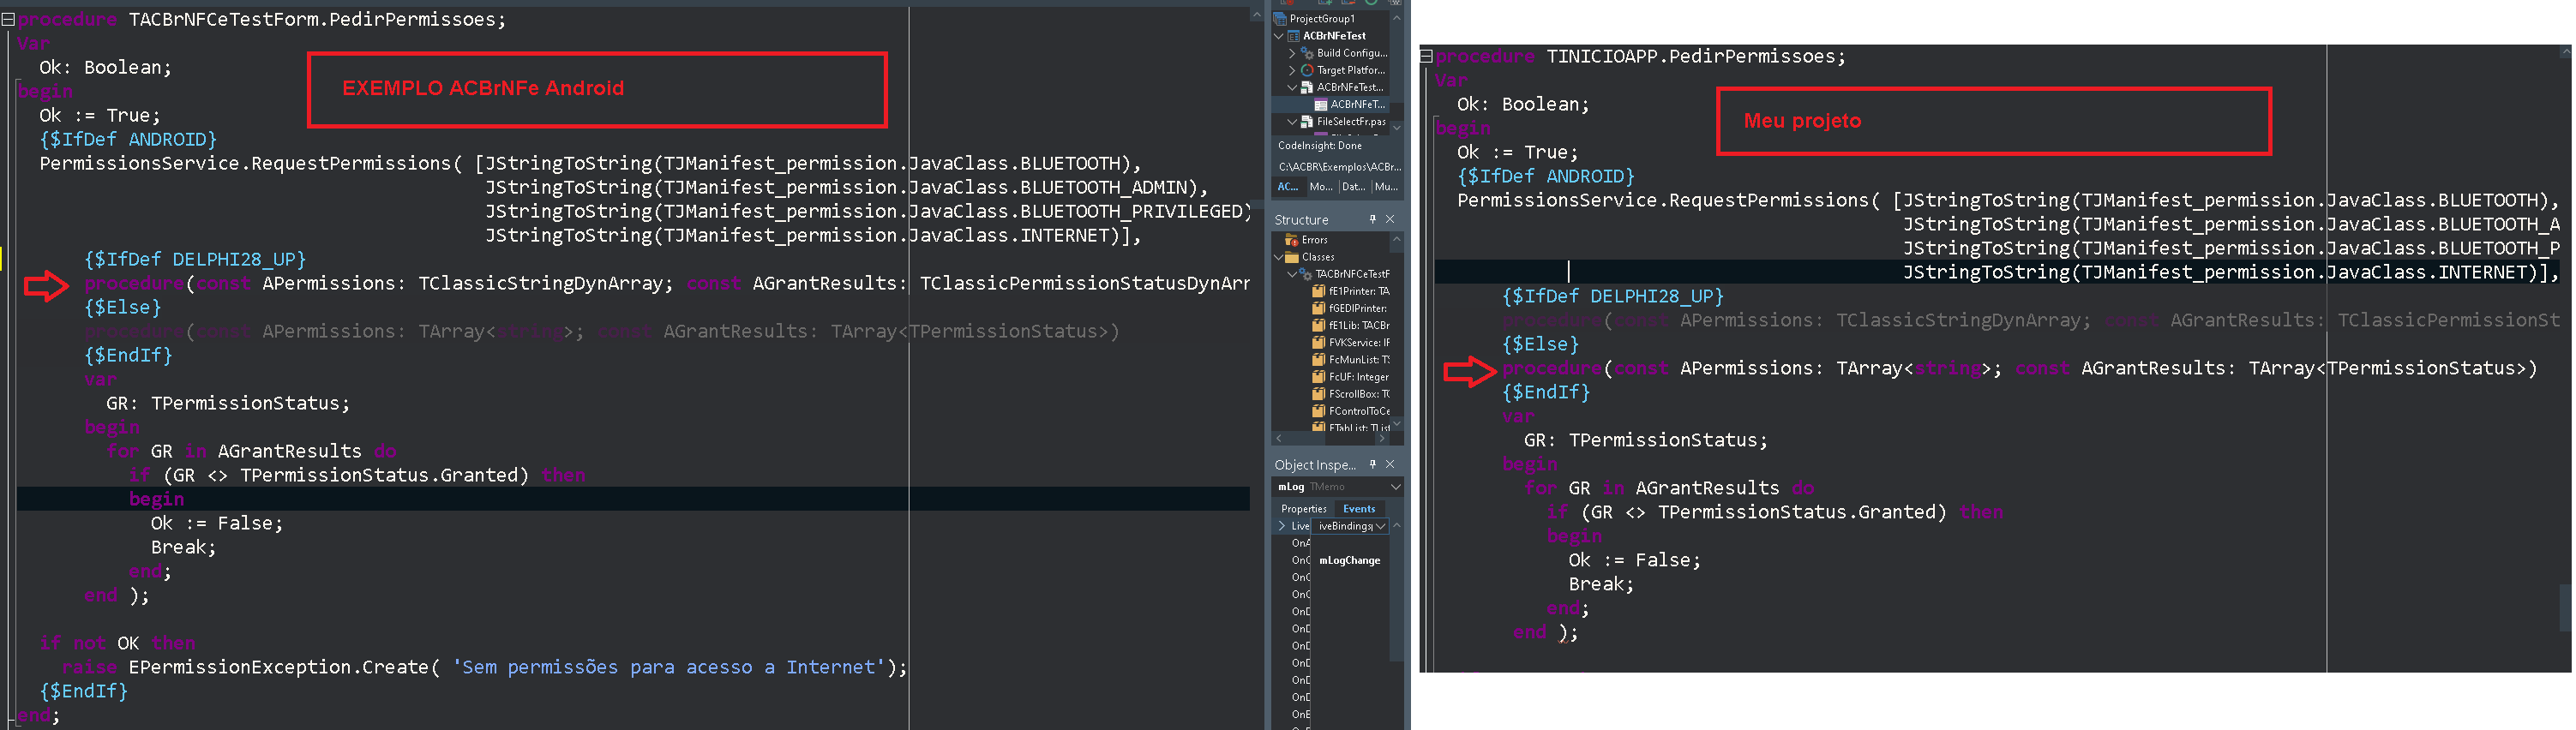Image resolution: width=2576 pixels, height=730 pixels.
Task: Select the 'Mu...' bottom tab
Action: pos(1386,187)
